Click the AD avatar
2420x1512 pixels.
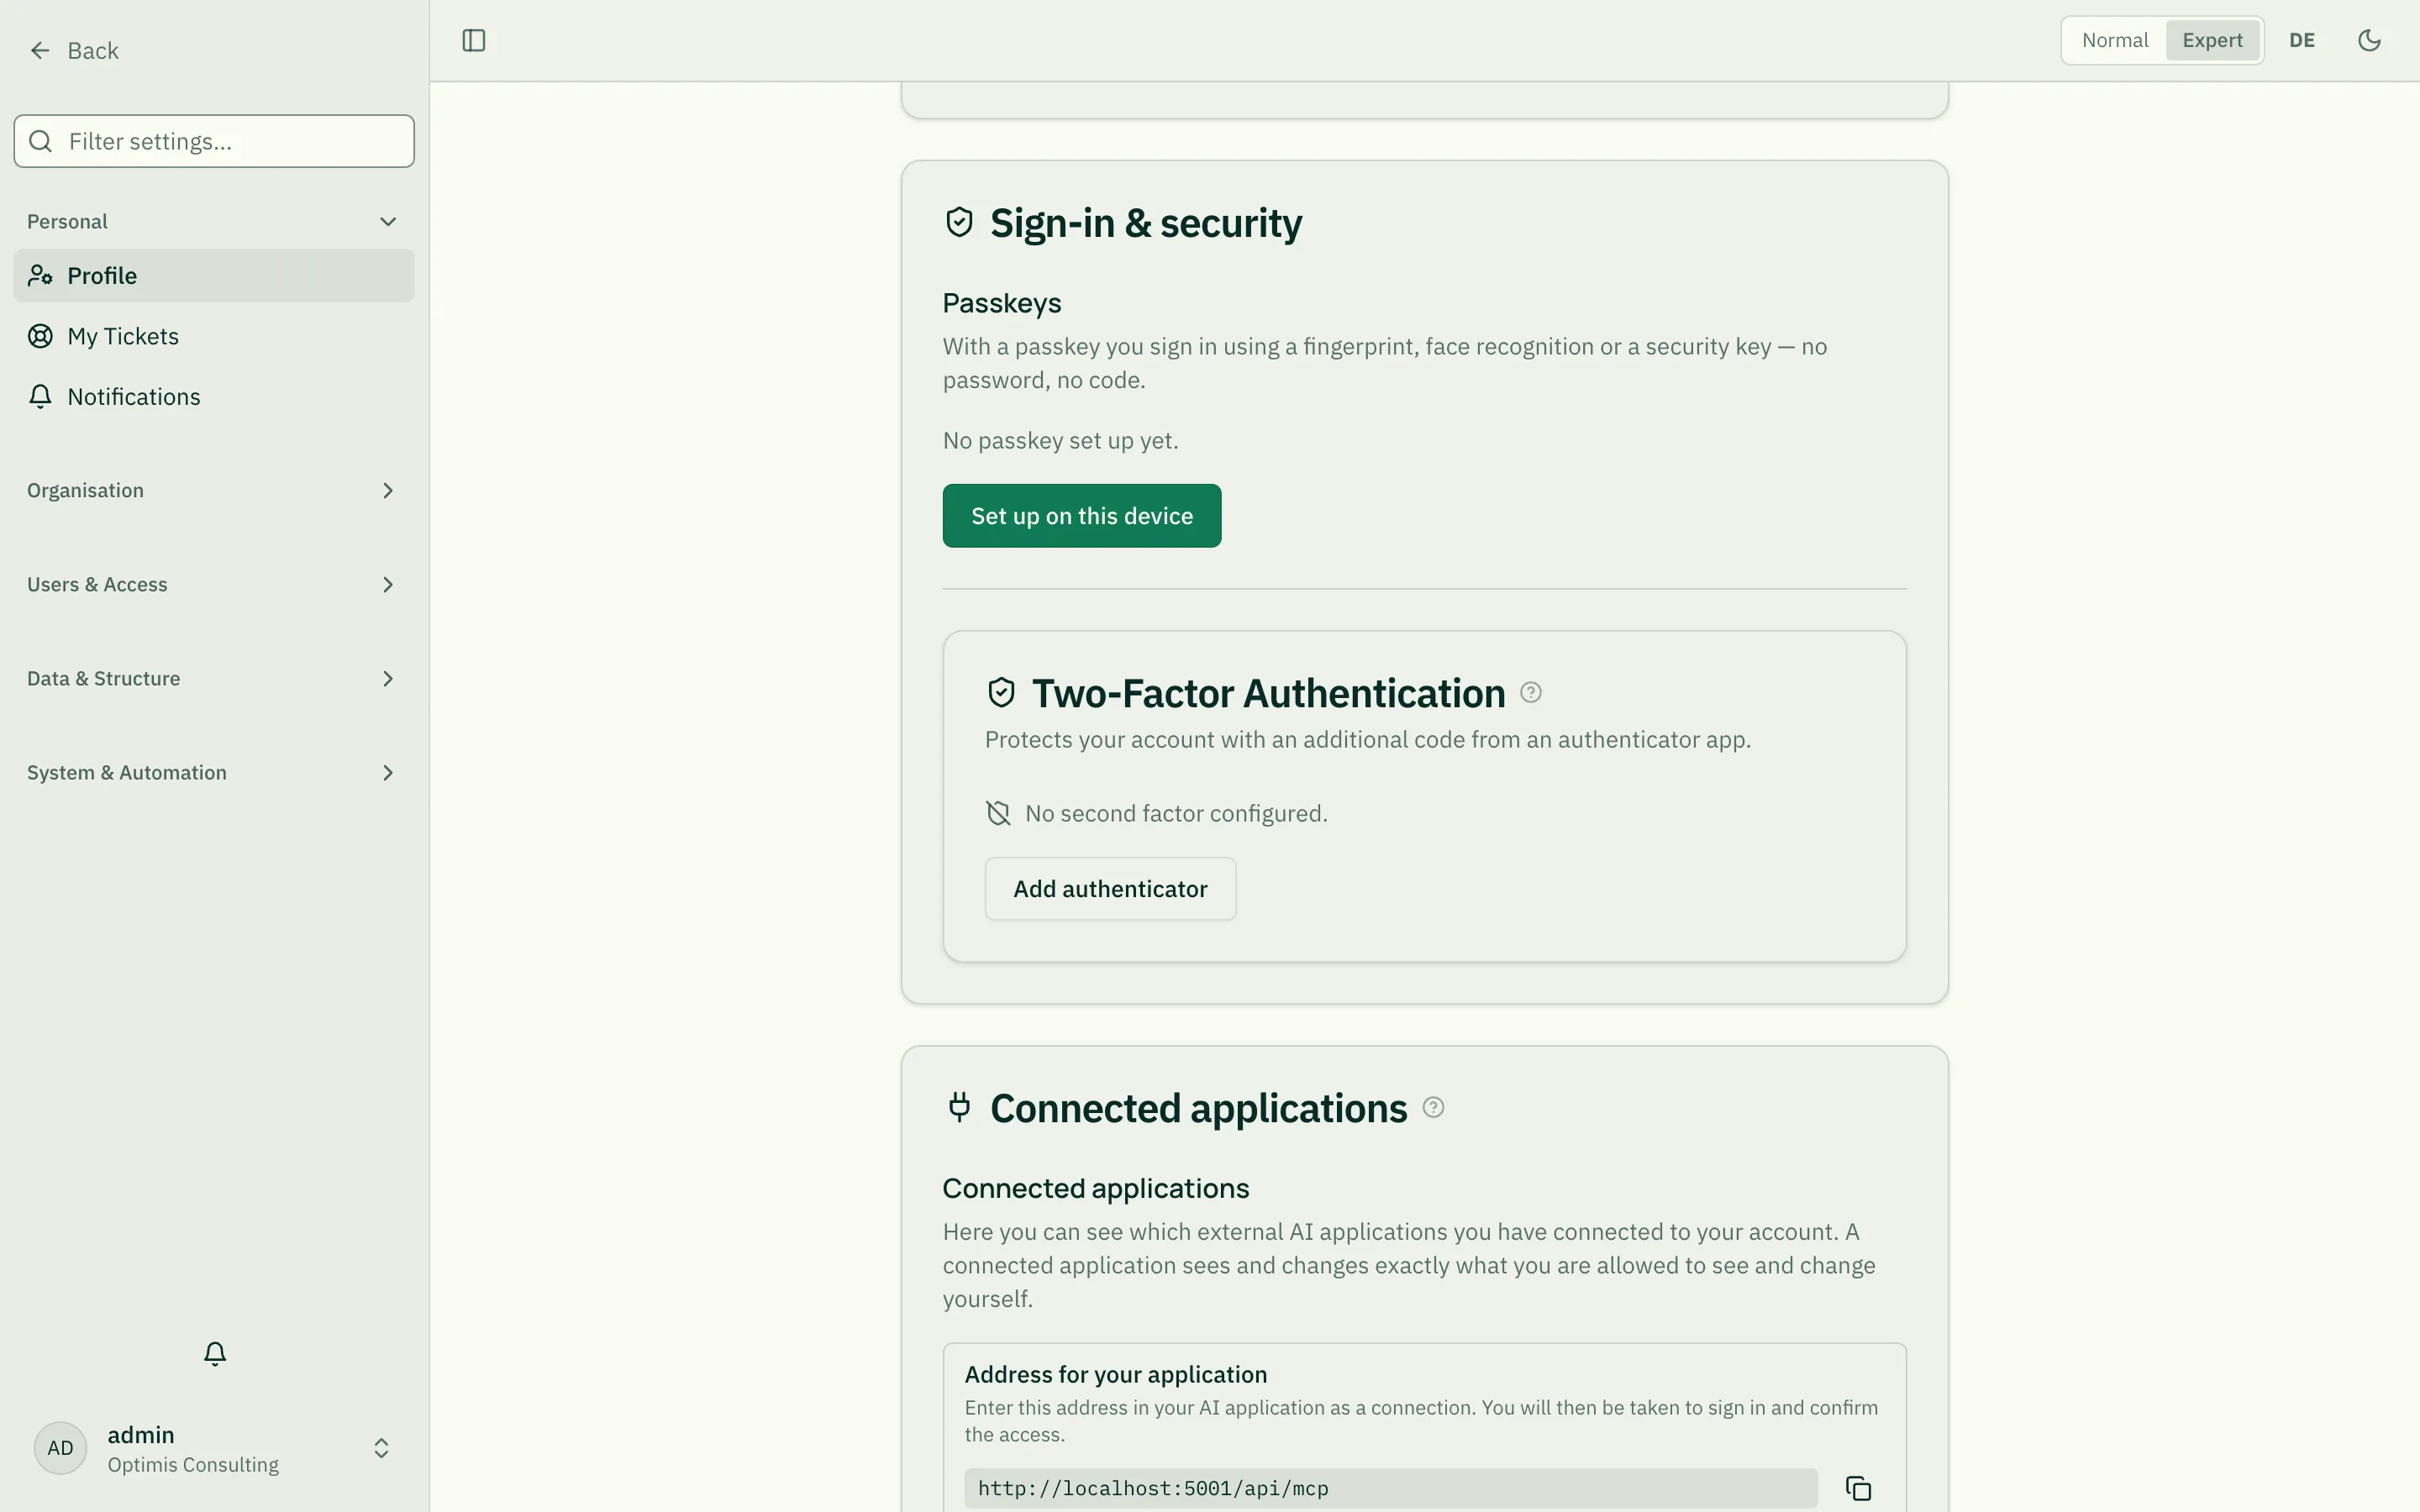[x=60, y=1448]
